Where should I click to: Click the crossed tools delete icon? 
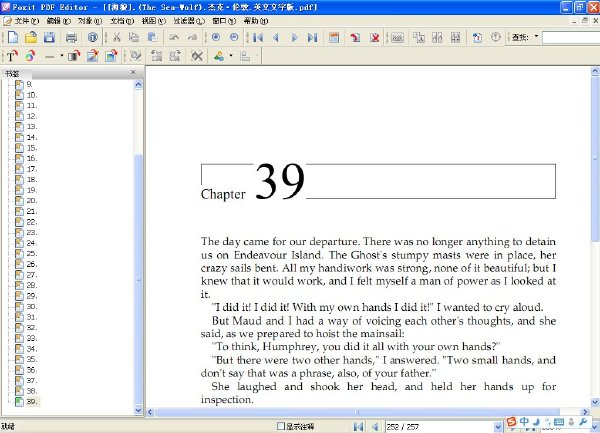197,56
